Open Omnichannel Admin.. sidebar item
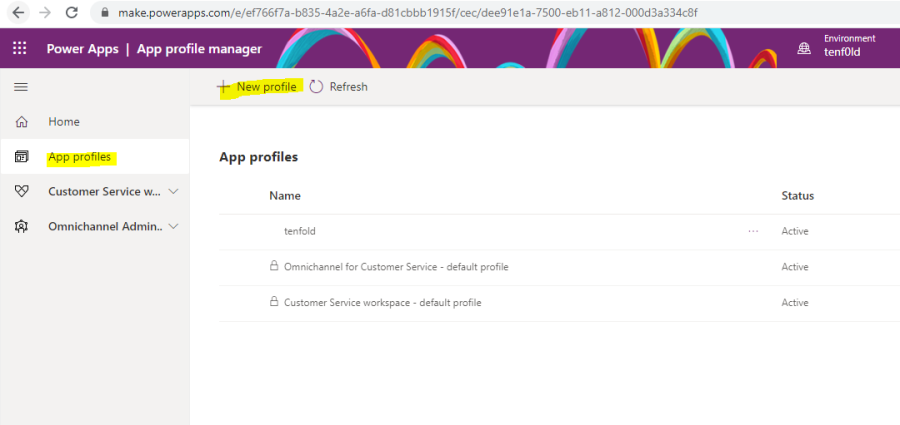 (x=106, y=227)
